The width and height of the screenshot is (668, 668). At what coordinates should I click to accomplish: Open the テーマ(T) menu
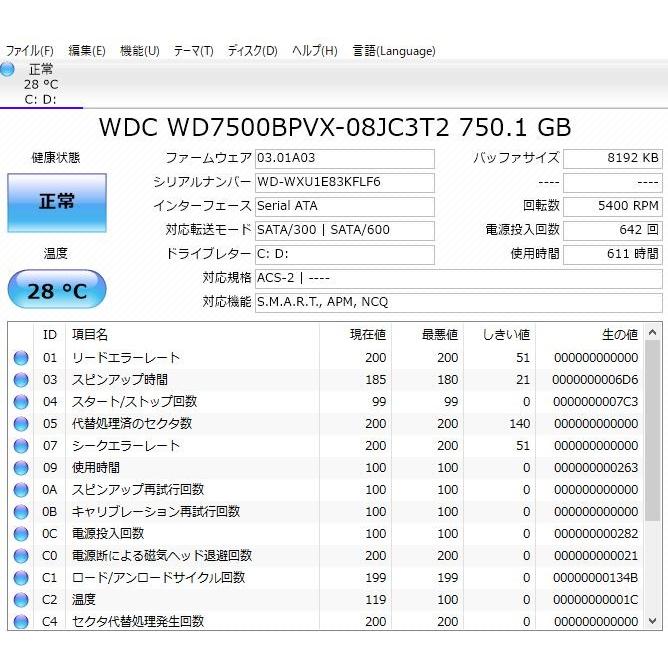[193, 51]
